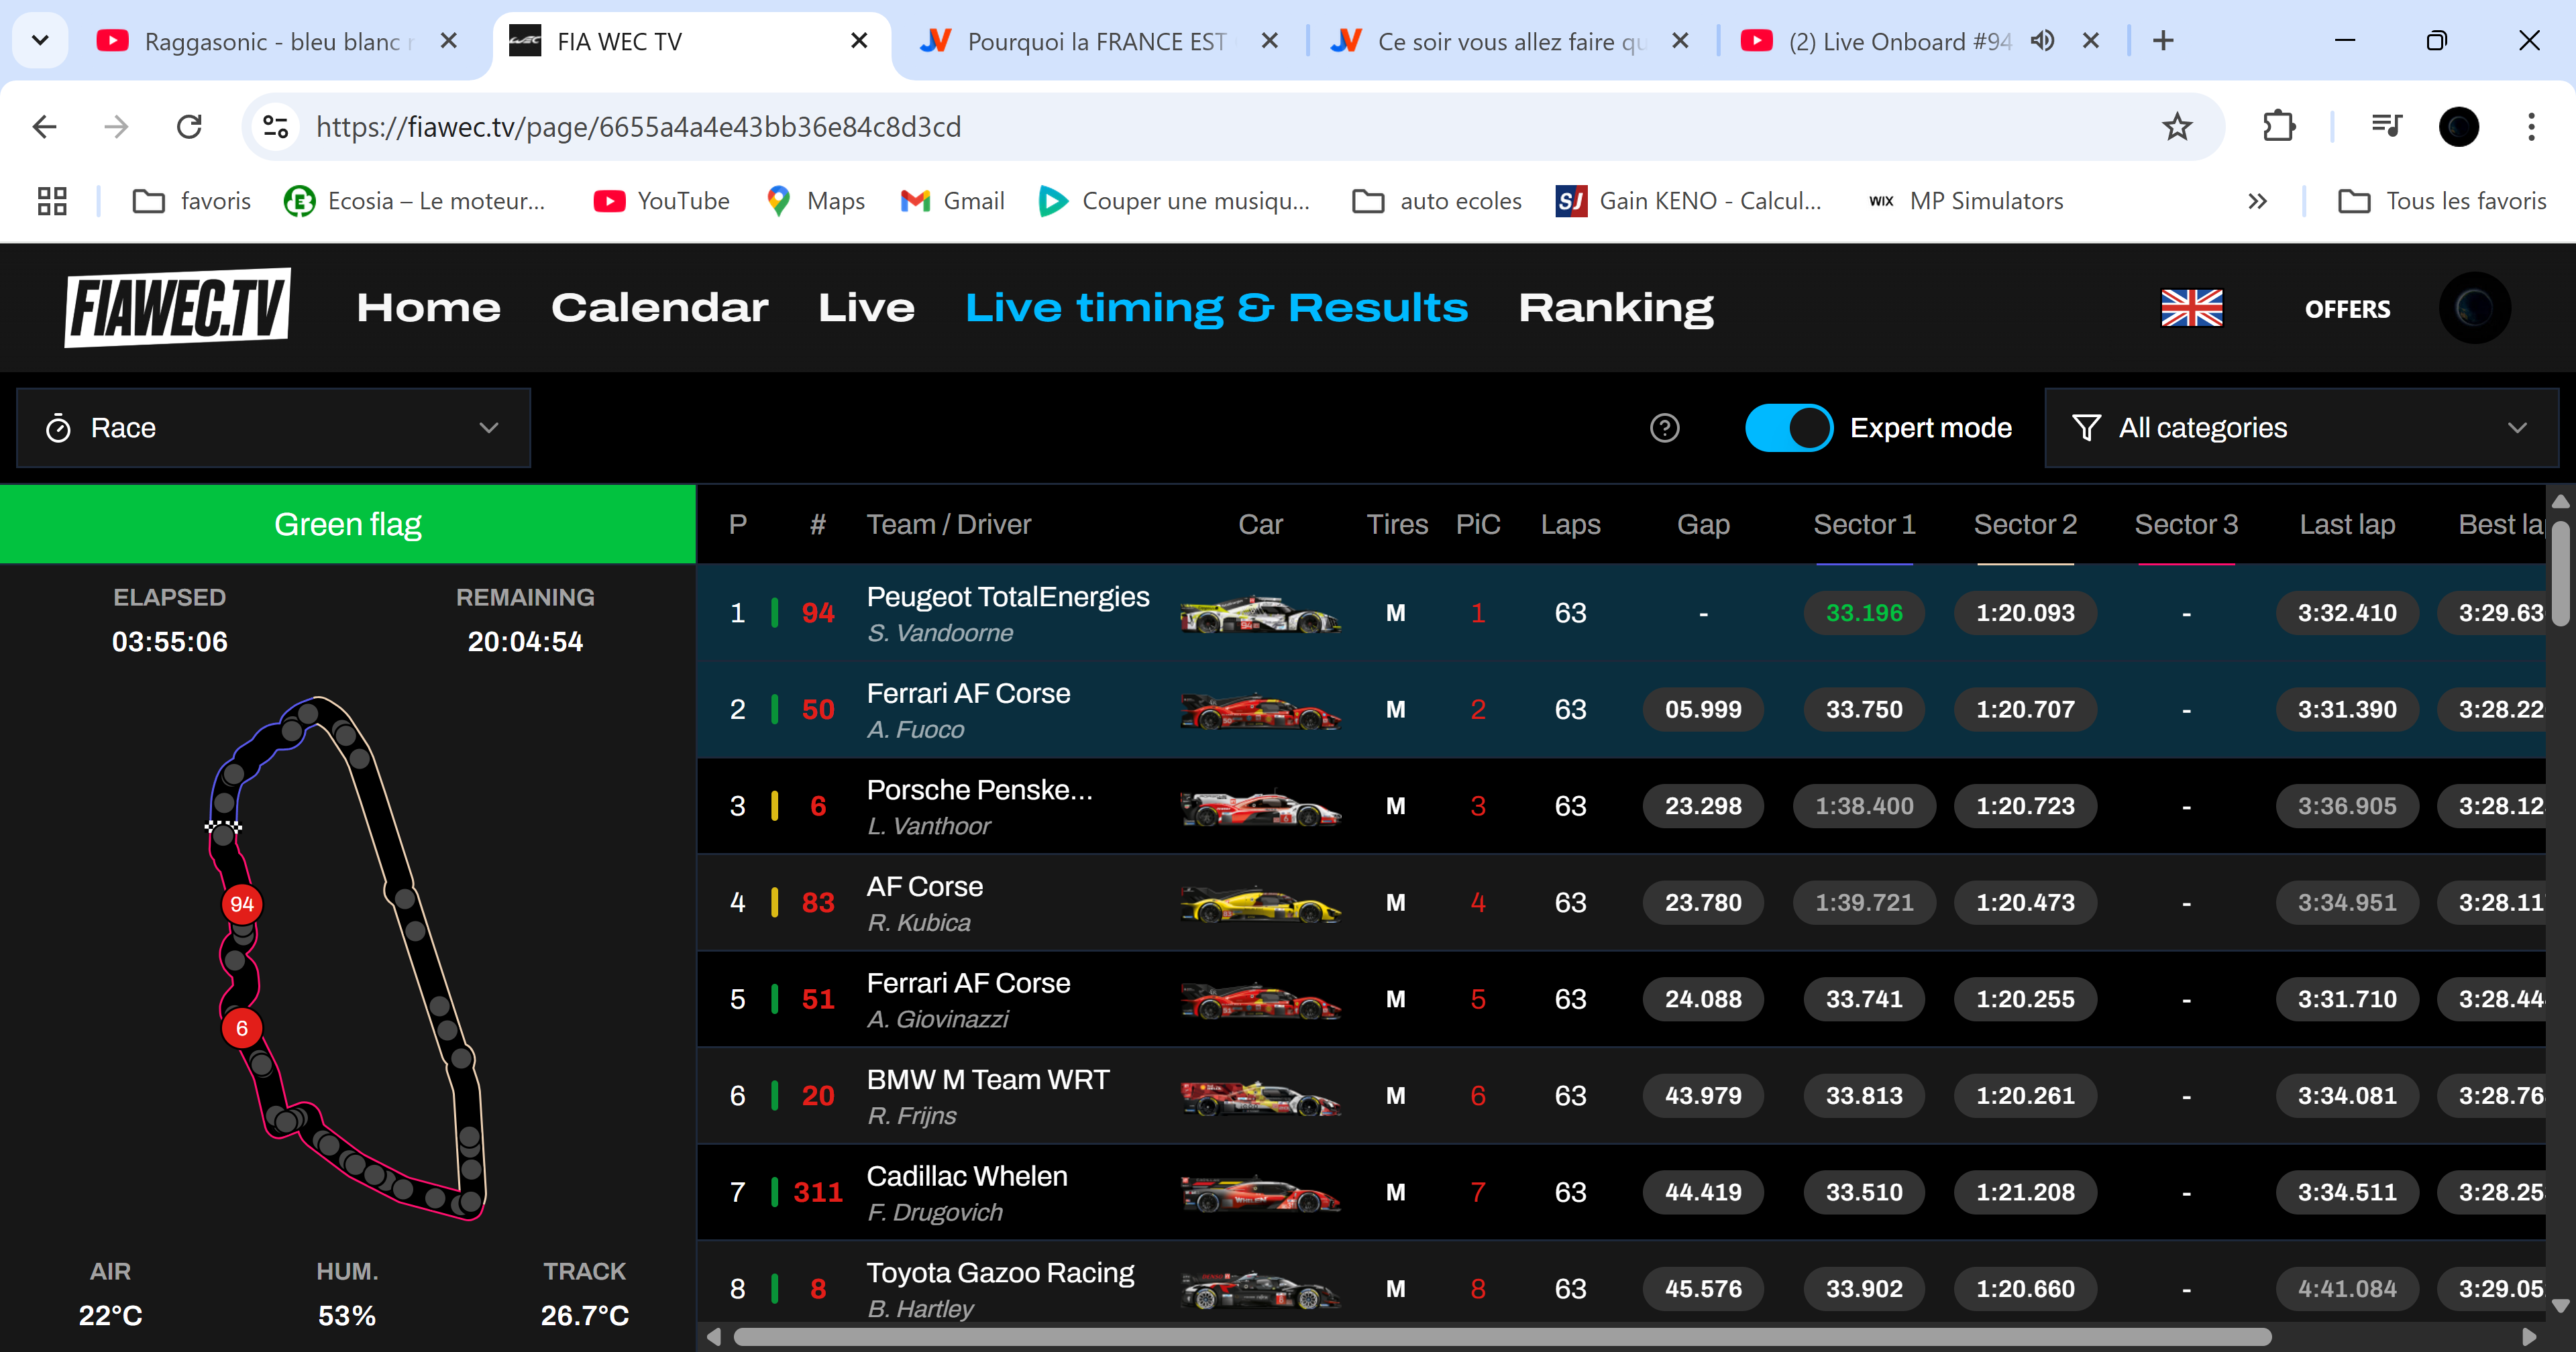Click car 6 marker on track map
Image resolution: width=2576 pixels, height=1352 pixels.
point(242,1029)
